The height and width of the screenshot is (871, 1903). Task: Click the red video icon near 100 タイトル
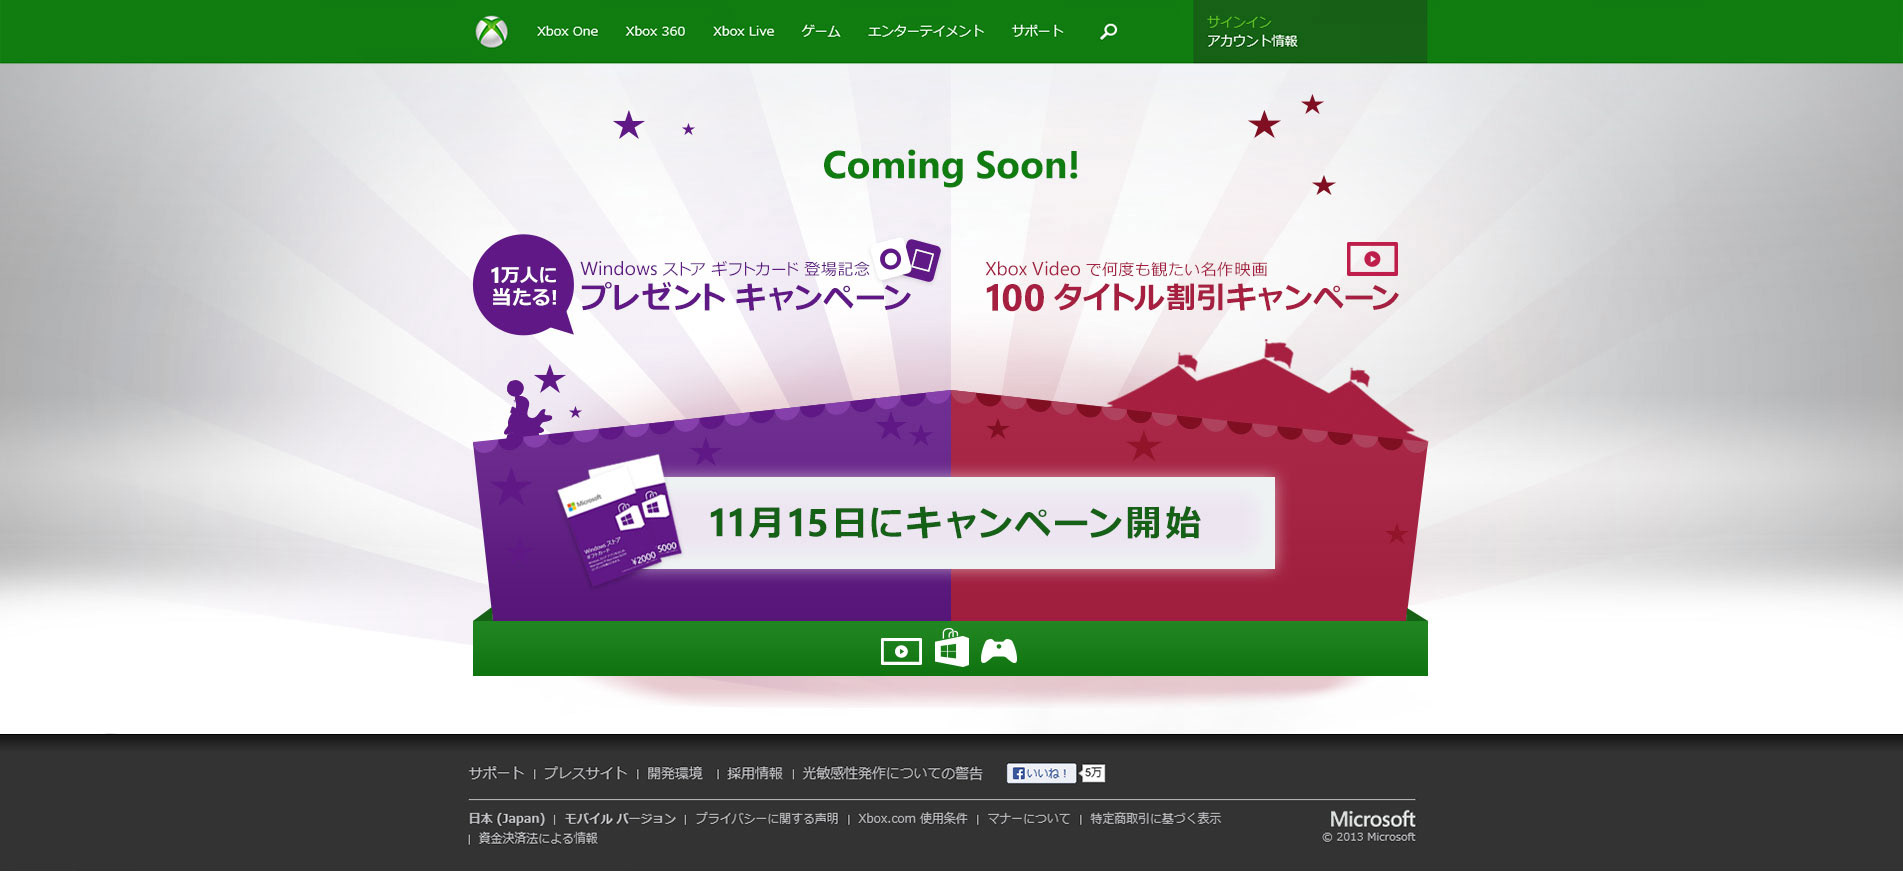(x=1372, y=259)
